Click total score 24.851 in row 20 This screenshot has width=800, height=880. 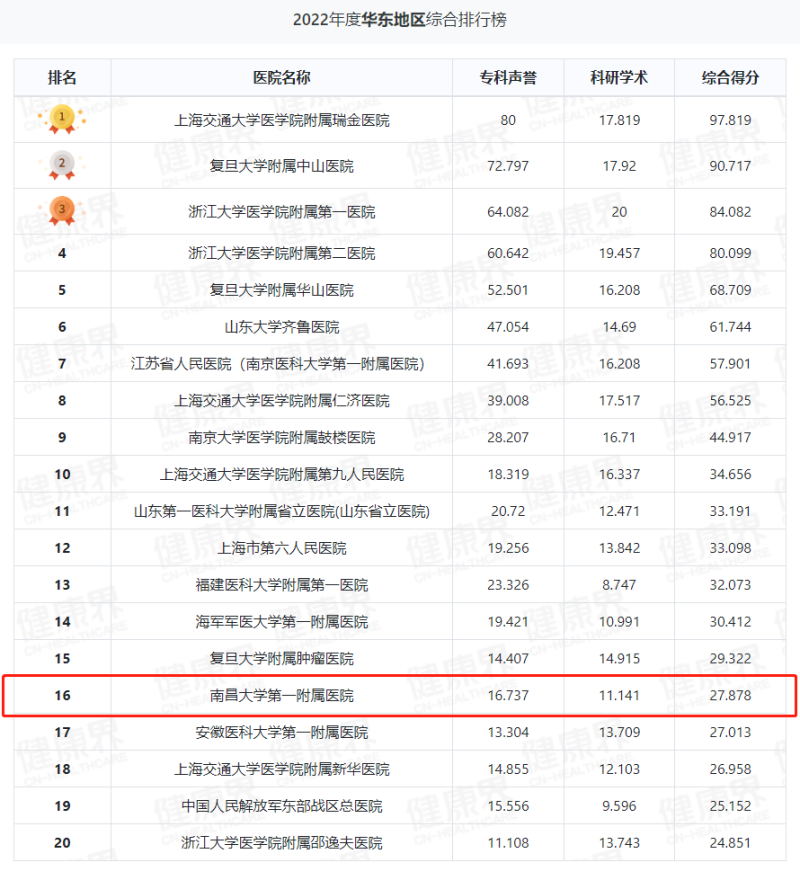click(730, 843)
